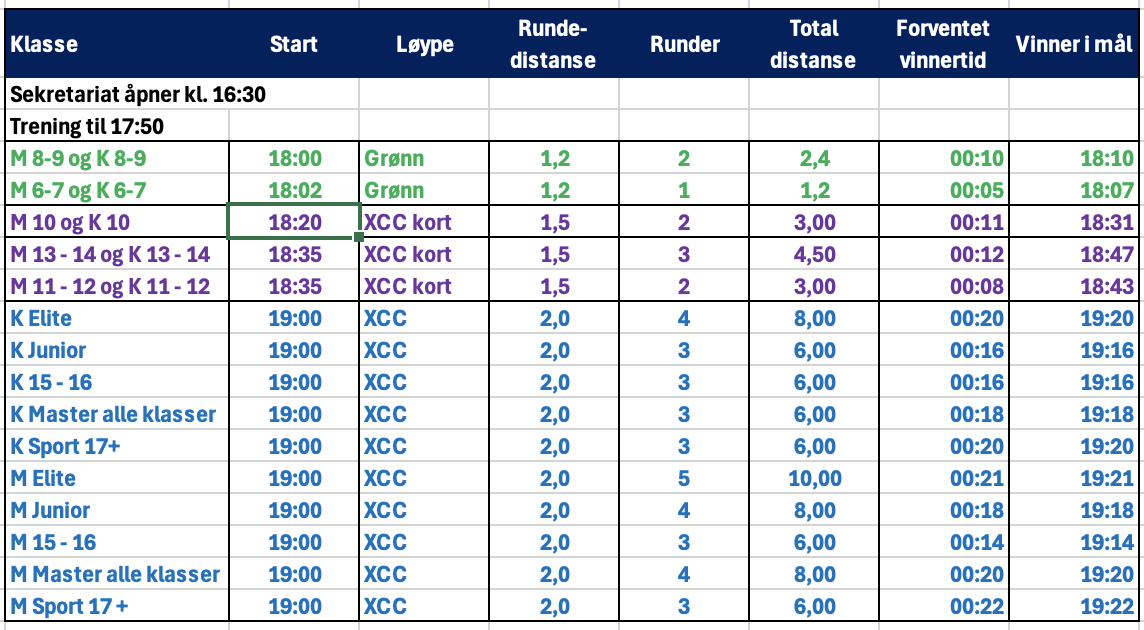Select the 4,50 total distance cell

click(x=815, y=255)
